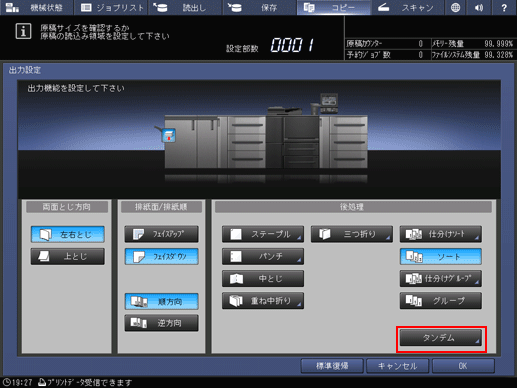Click the 両面とじ方向 section header

67,207
